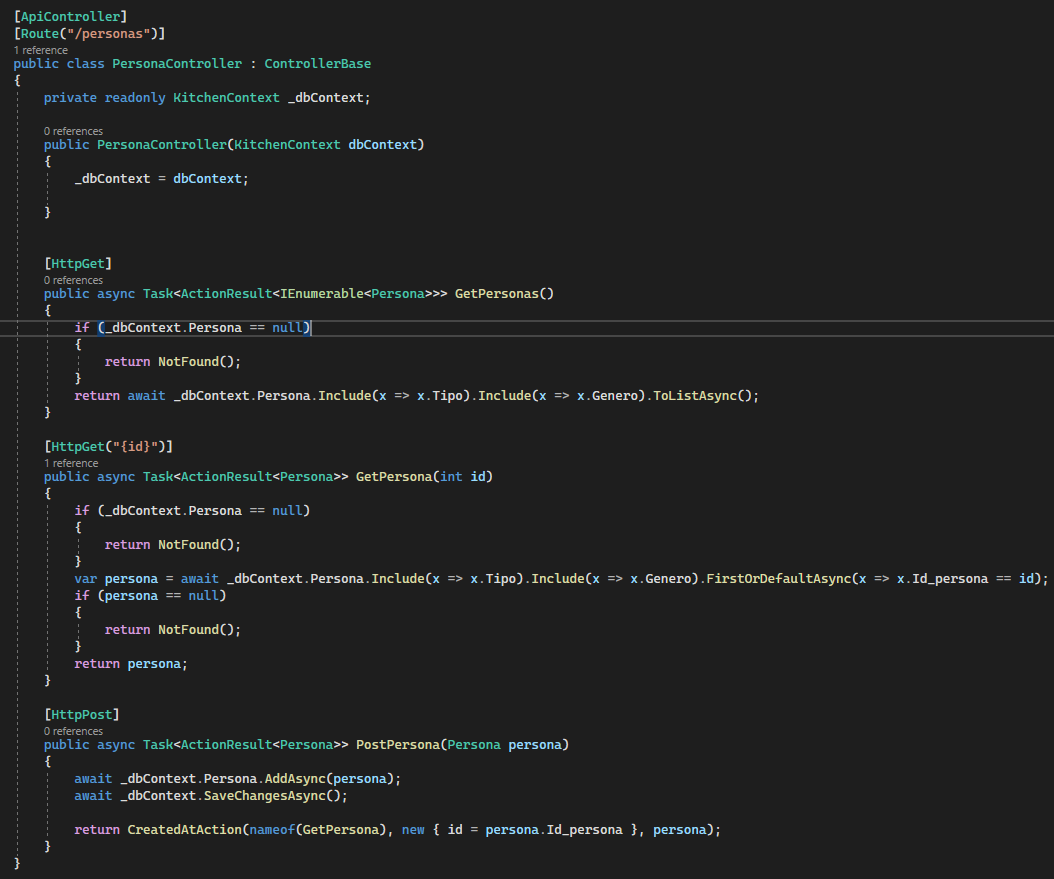Click the new keyword in CreatedAtAction line
Image resolution: width=1054 pixels, height=879 pixels.
pyautogui.click(x=413, y=830)
